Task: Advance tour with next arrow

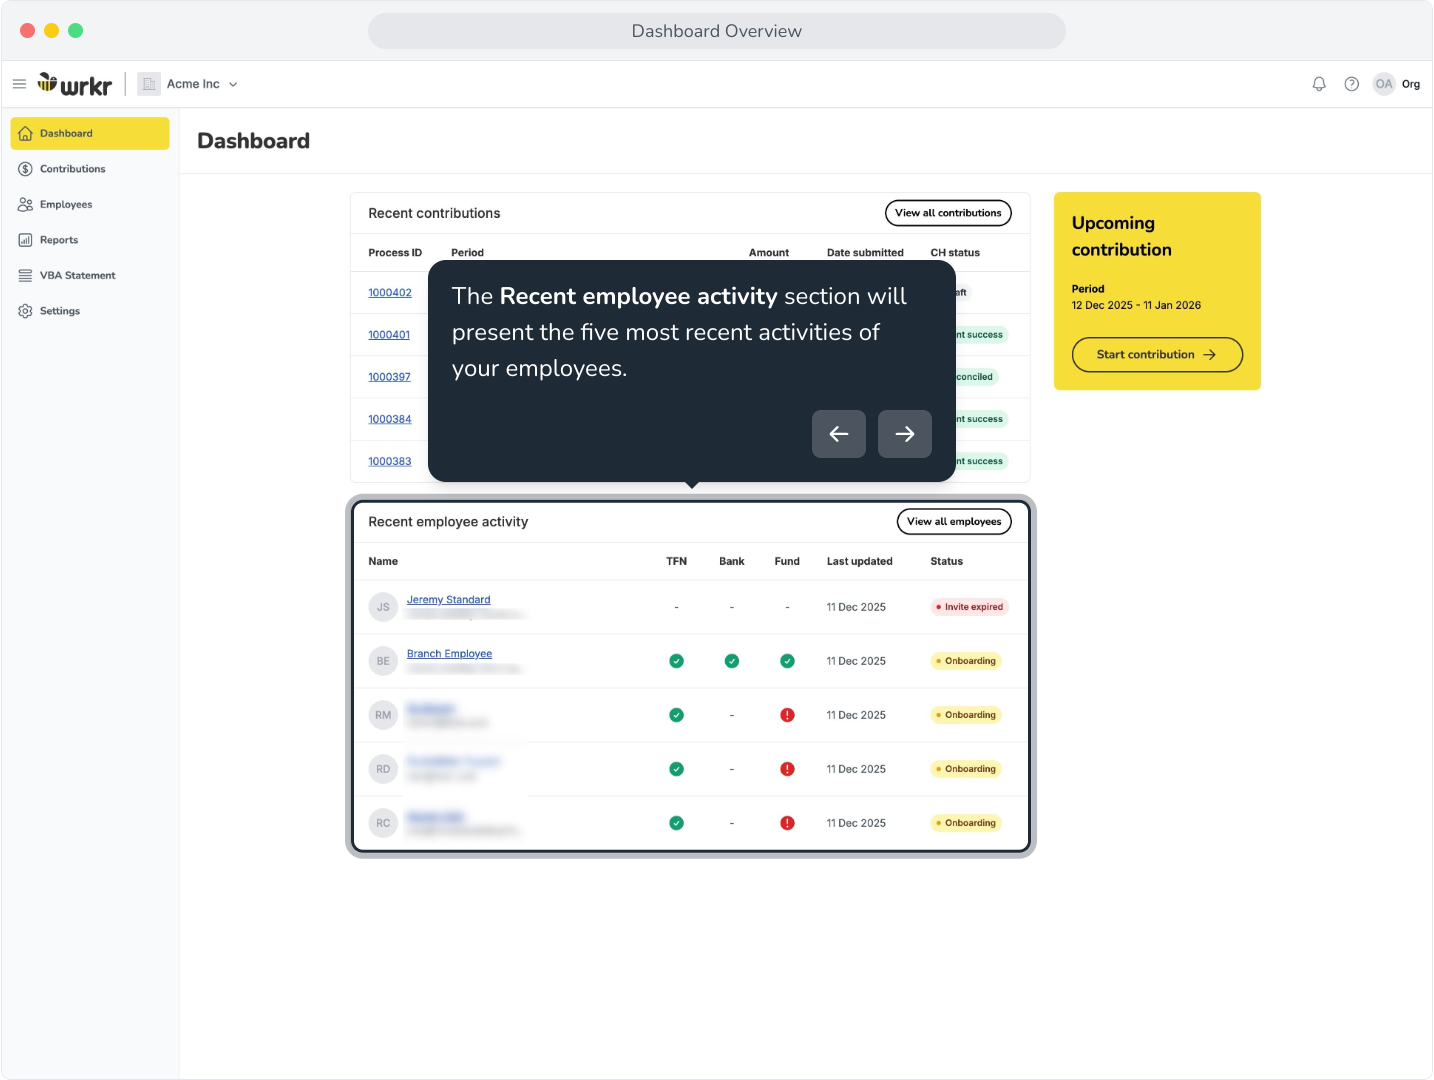Action: pos(904,434)
